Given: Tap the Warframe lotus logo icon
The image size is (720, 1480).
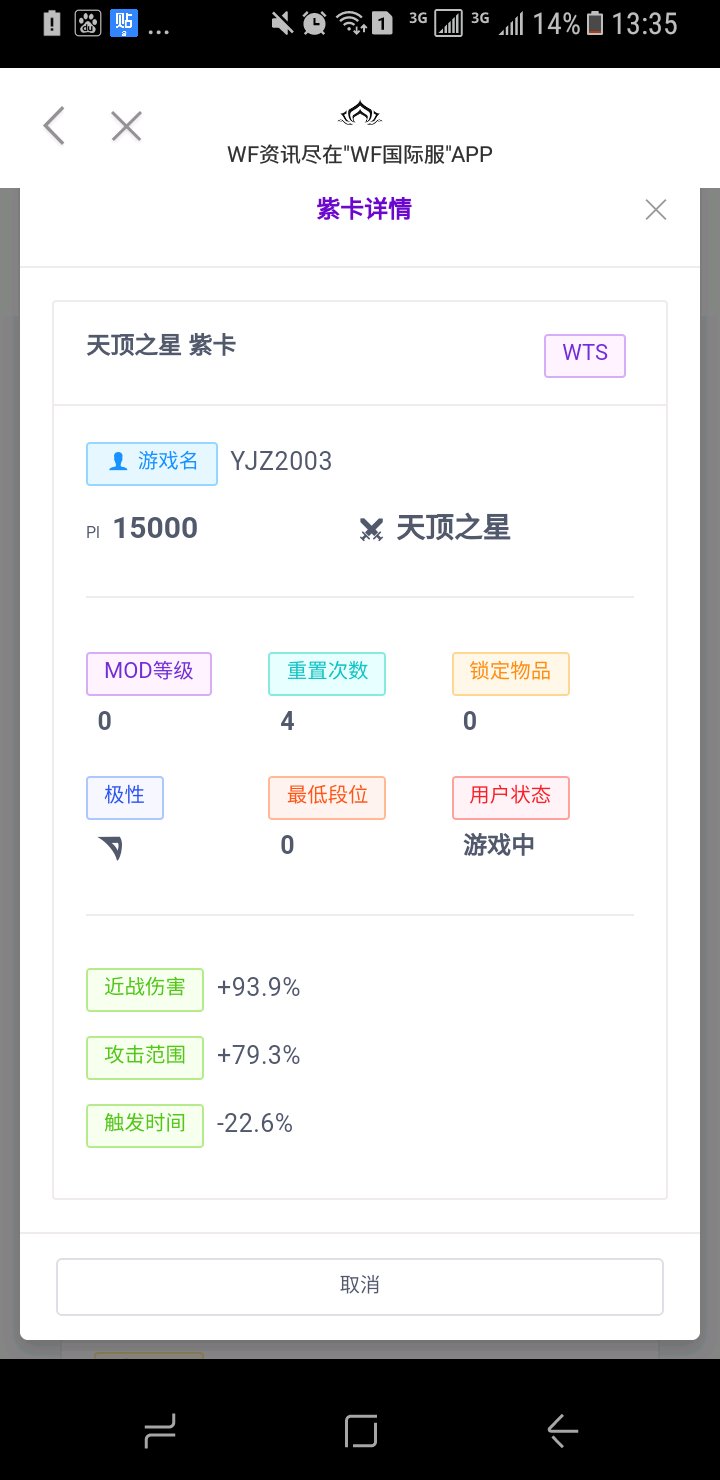Looking at the screenshot, I should pyautogui.click(x=360, y=114).
